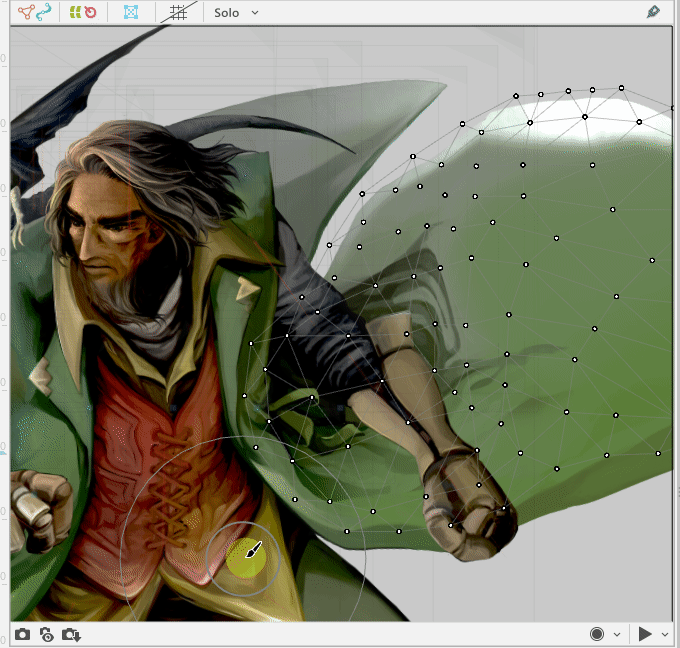Image resolution: width=680 pixels, height=648 pixels.
Task: Click the camera with eye icon
Action: click(46, 635)
